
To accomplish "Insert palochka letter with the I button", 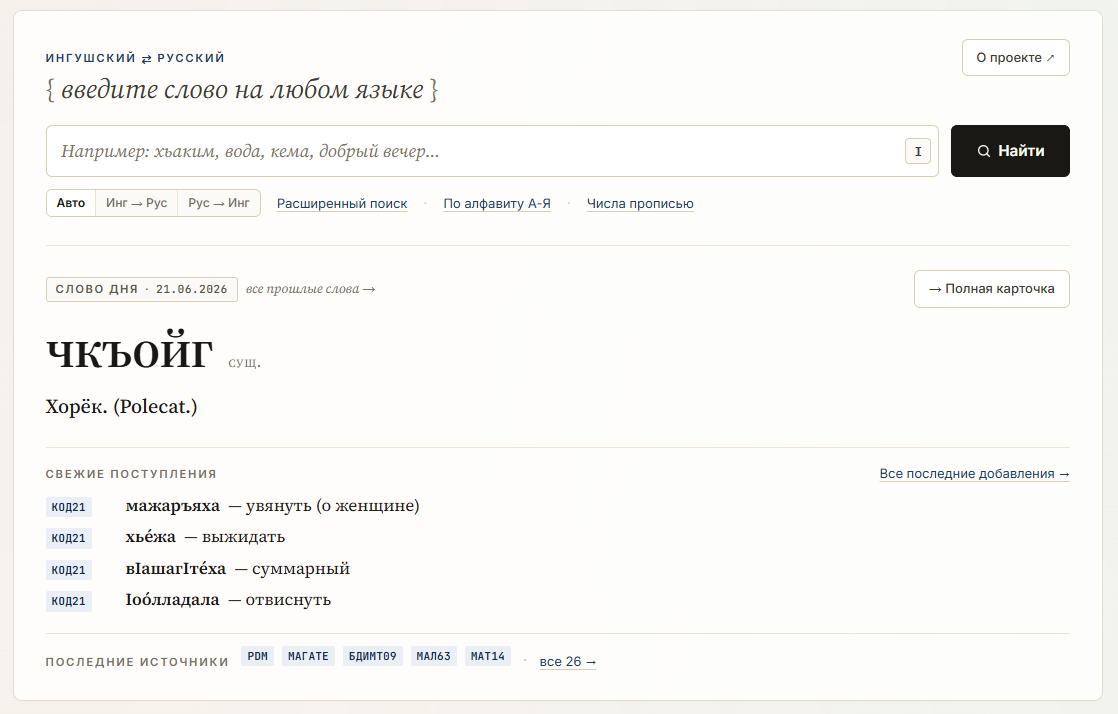I will pos(918,151).
